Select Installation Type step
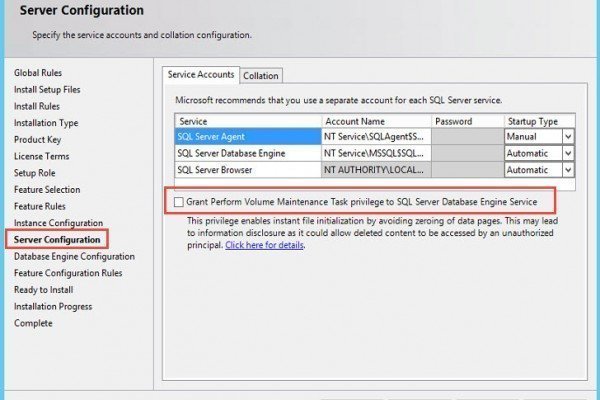Image resolution: width=600 pixels, height=400 pixels. point(46,123)
